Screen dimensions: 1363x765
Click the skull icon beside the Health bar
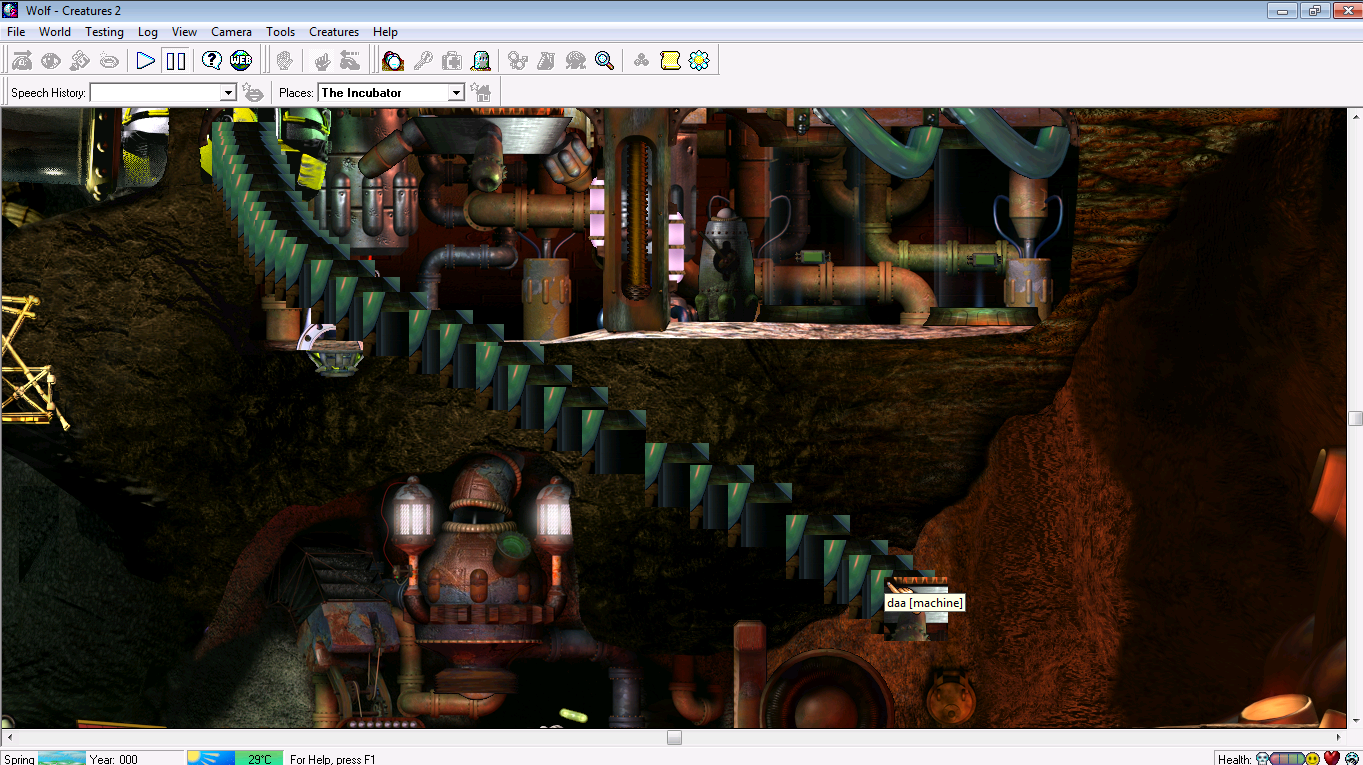1262,758
